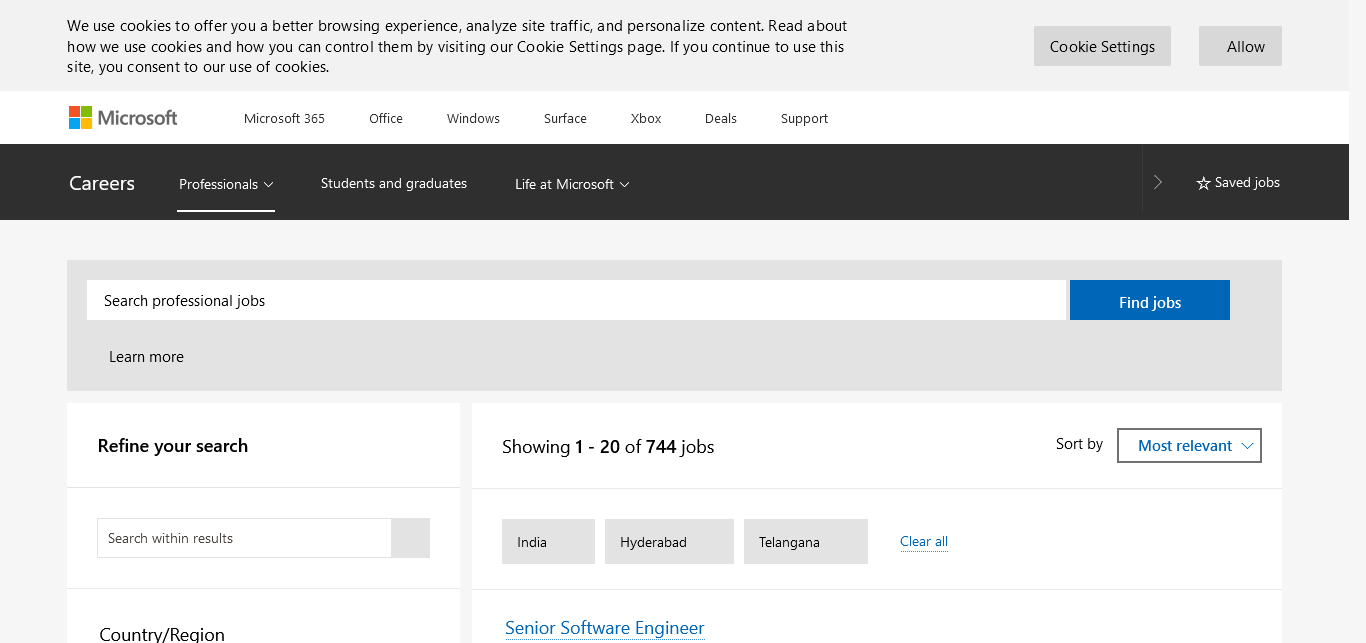Open Students and graduates section

point(394,183)
